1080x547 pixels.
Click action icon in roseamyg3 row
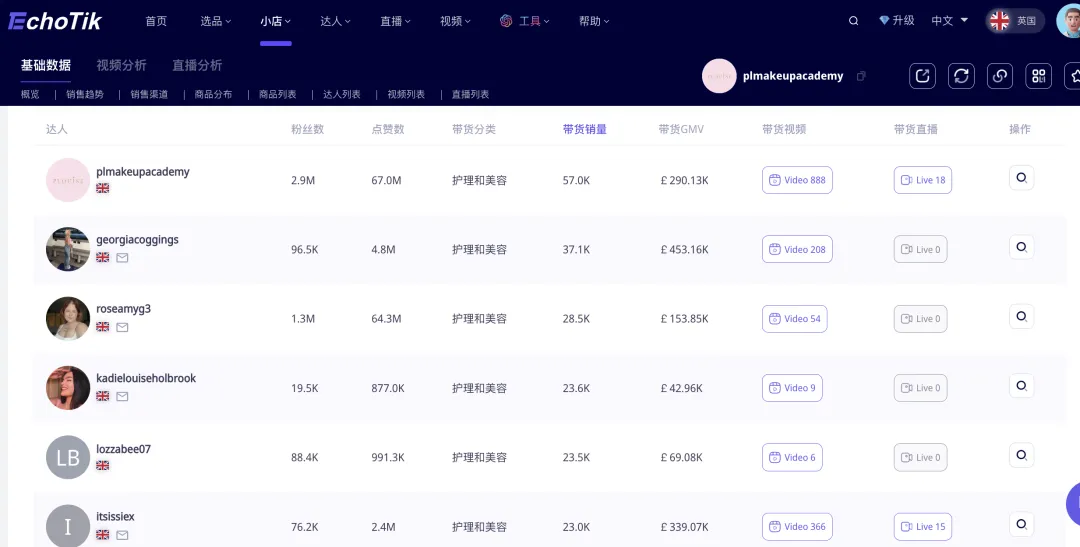1021,316
